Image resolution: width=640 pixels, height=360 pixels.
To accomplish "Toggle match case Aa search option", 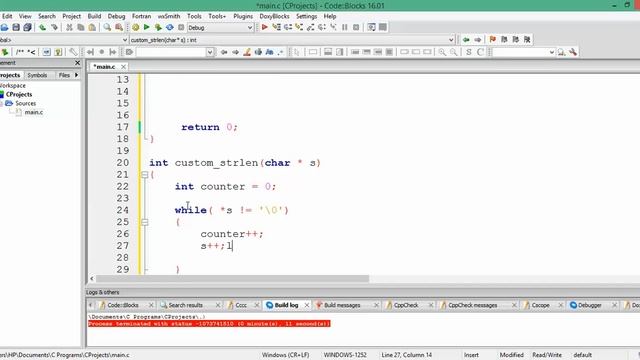I will pos(269,52).
